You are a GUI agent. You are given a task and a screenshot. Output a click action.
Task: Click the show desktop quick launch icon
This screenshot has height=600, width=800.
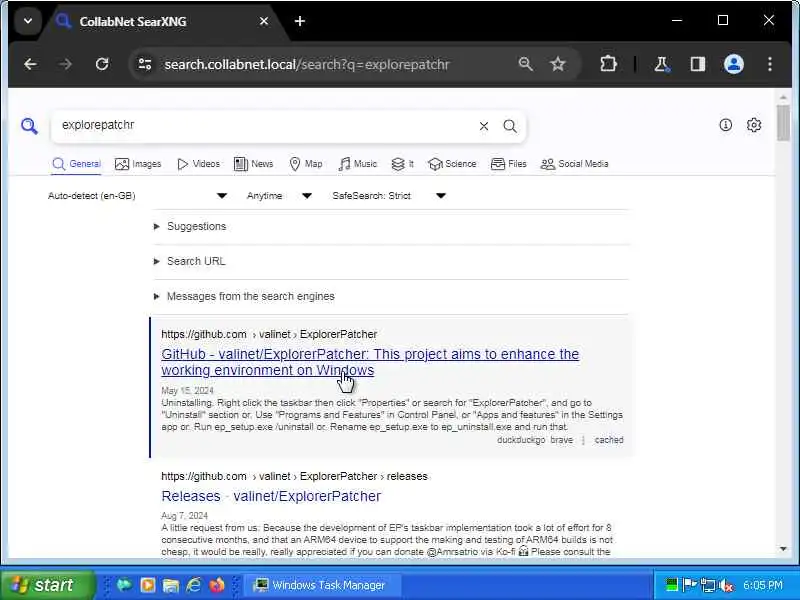point(124,585)
